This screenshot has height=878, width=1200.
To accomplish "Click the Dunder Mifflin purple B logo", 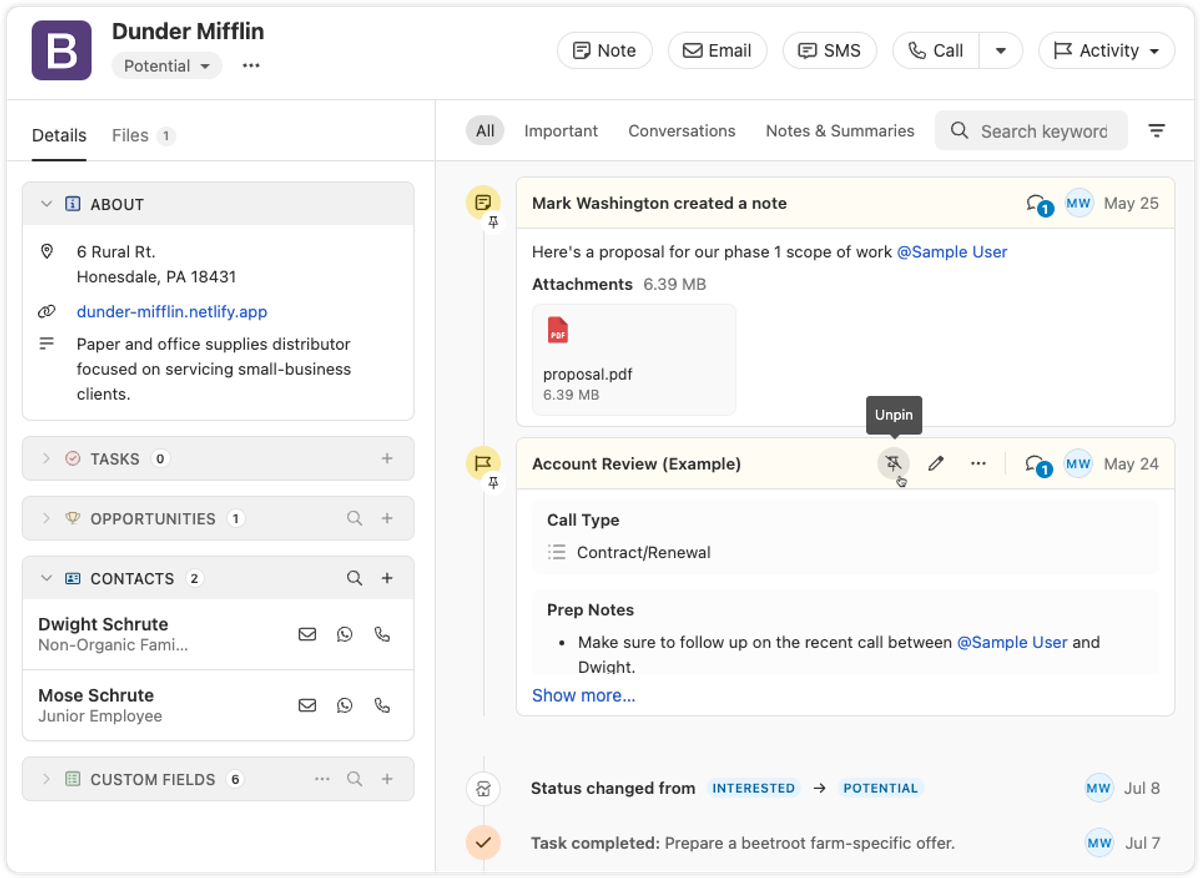I will click(x=62, y=50).
